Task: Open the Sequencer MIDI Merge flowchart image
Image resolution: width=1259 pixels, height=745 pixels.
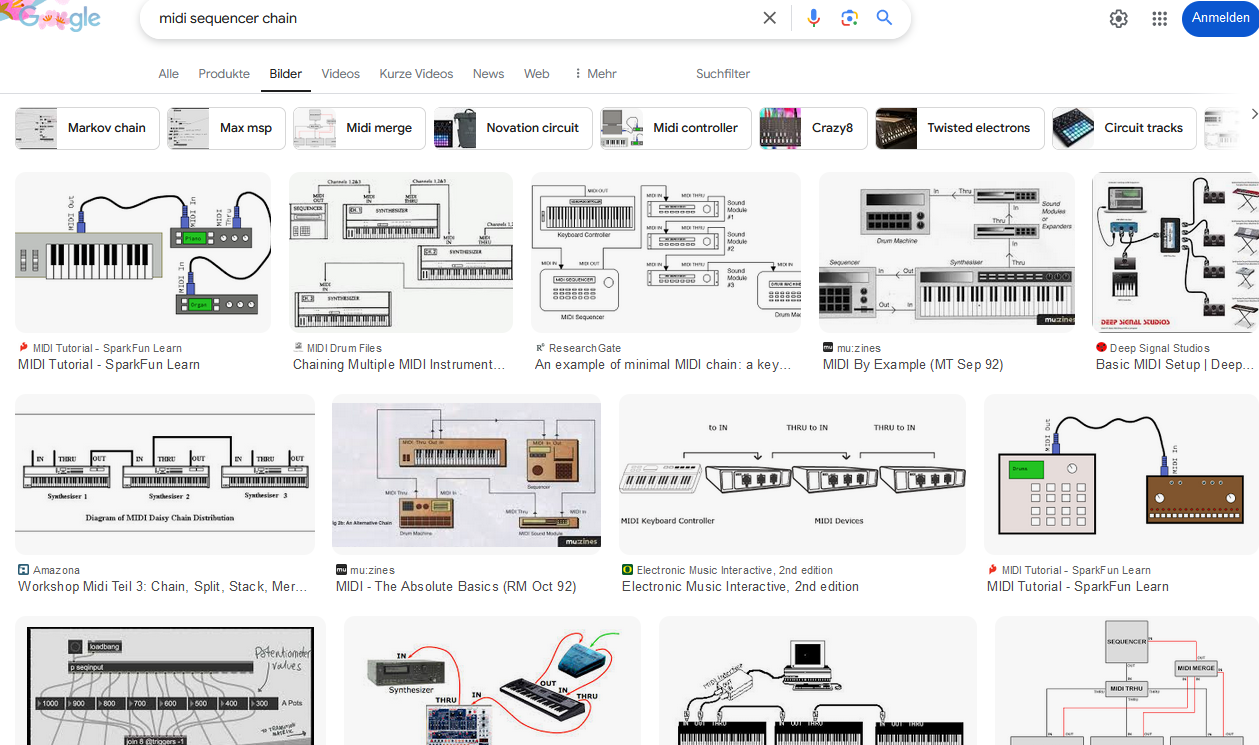Action: coord(1127,680)
